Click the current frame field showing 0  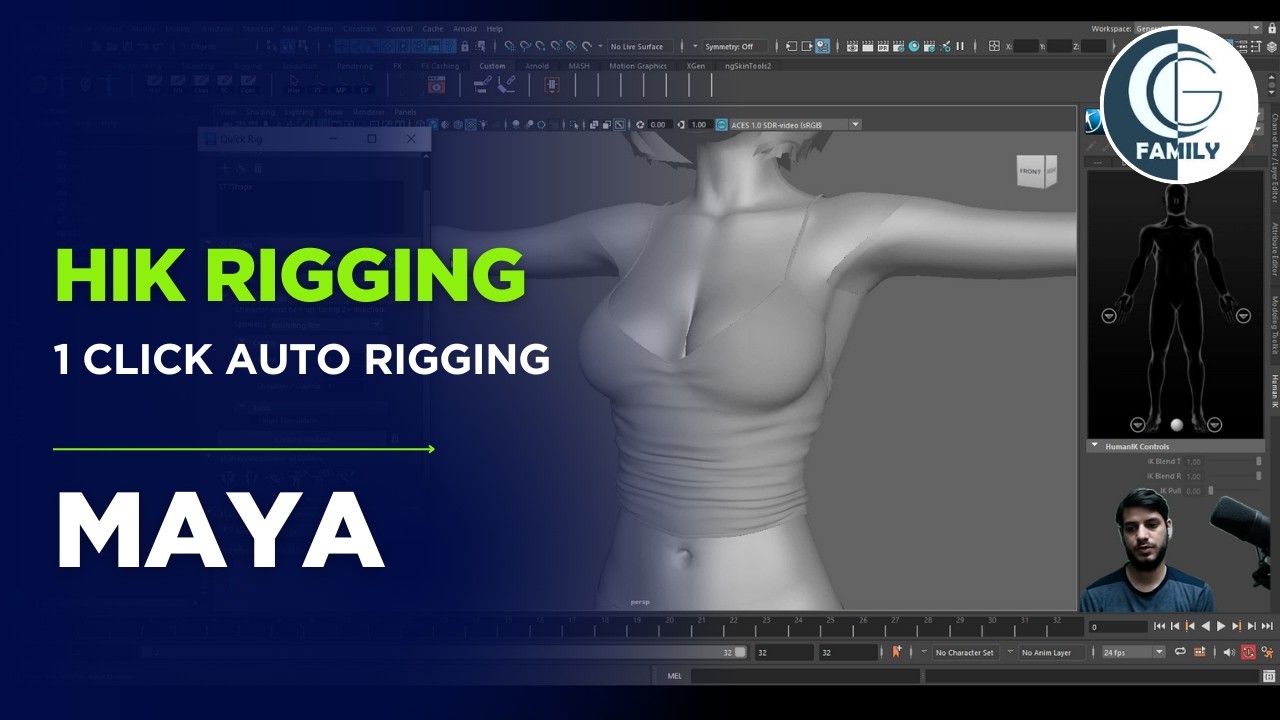point(1117,627)
